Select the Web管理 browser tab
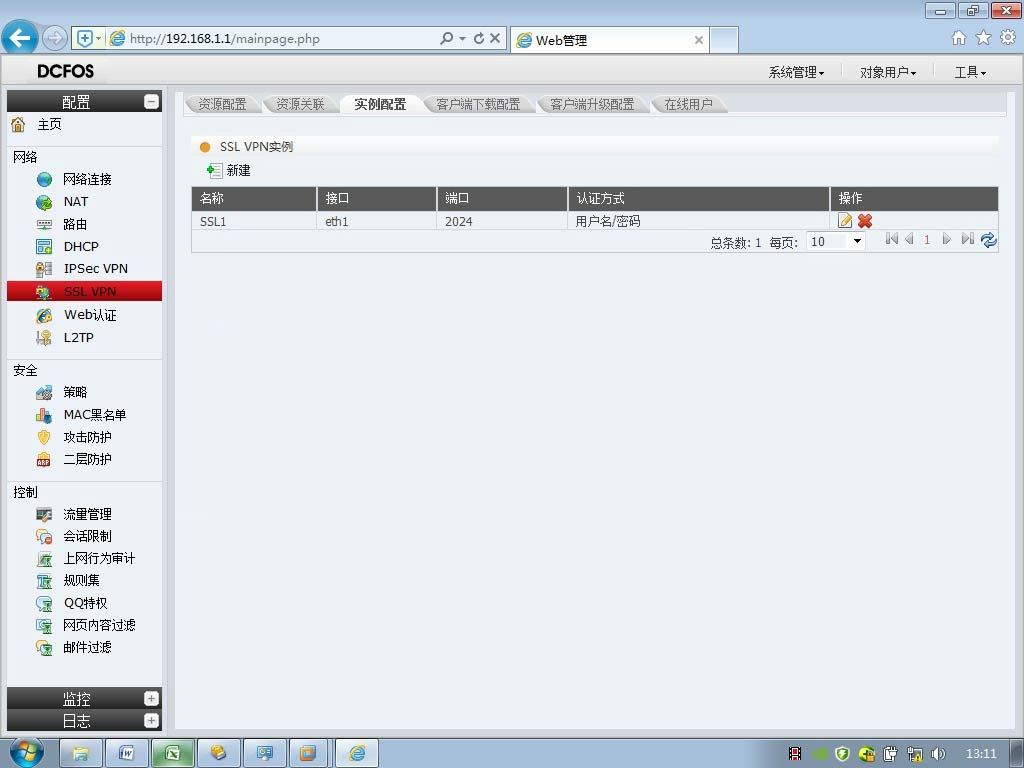Image resolution: width=1024 pixels, height=768 pixels. [x=609, y=40]
